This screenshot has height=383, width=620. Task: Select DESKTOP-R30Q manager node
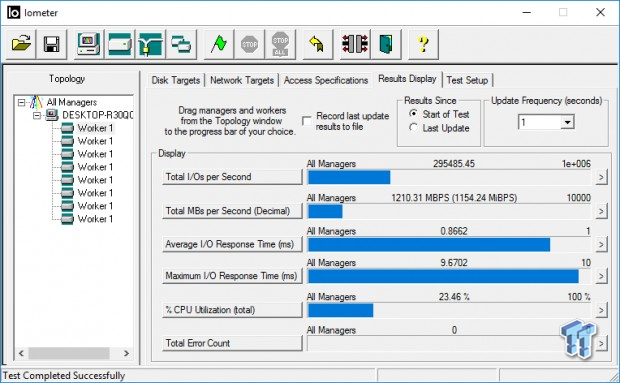click(x=97, y=115)
